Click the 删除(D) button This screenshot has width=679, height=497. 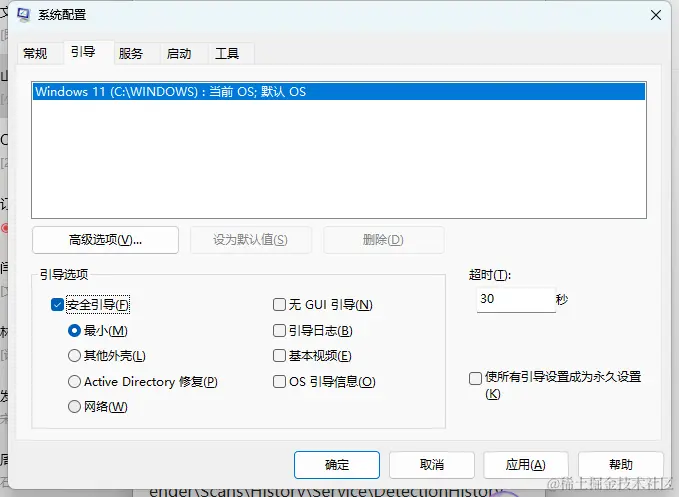pos(383,240)
